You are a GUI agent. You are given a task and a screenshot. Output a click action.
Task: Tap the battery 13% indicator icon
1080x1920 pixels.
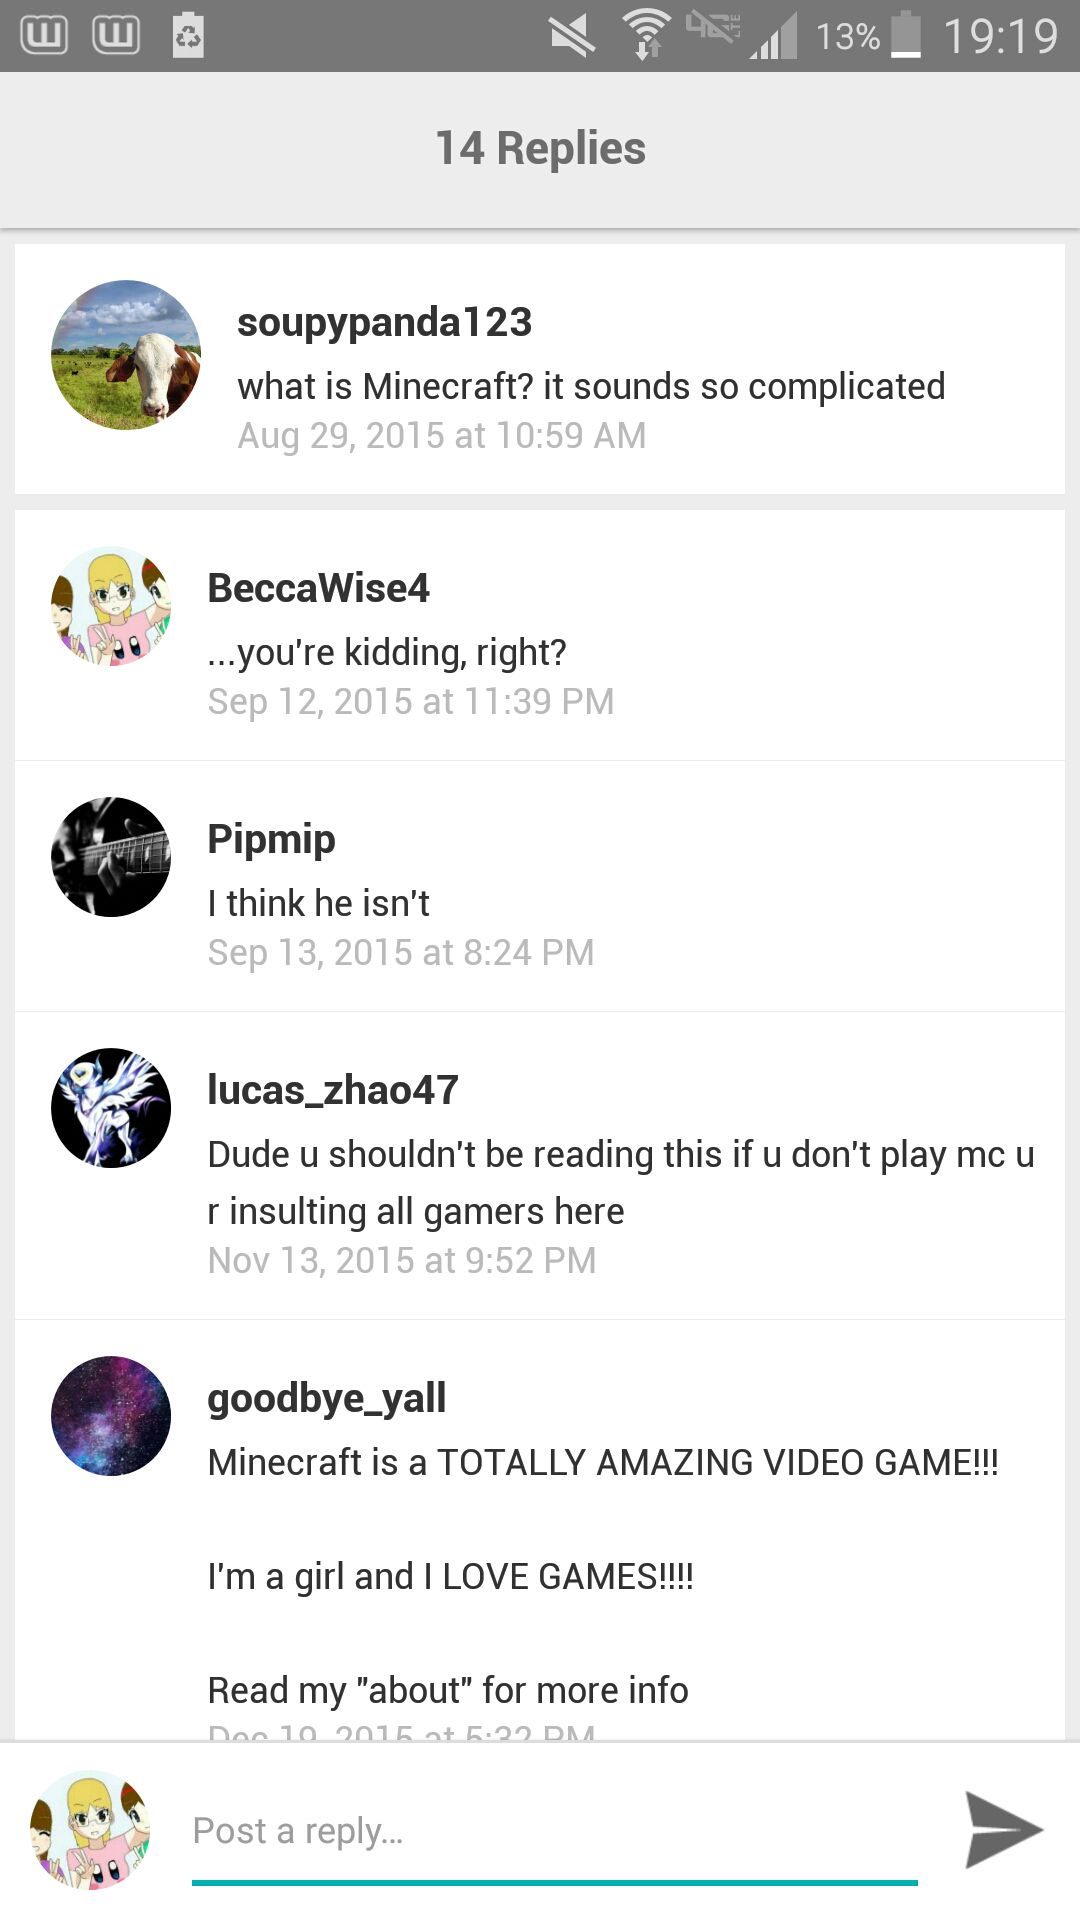(x=906, y=35)
